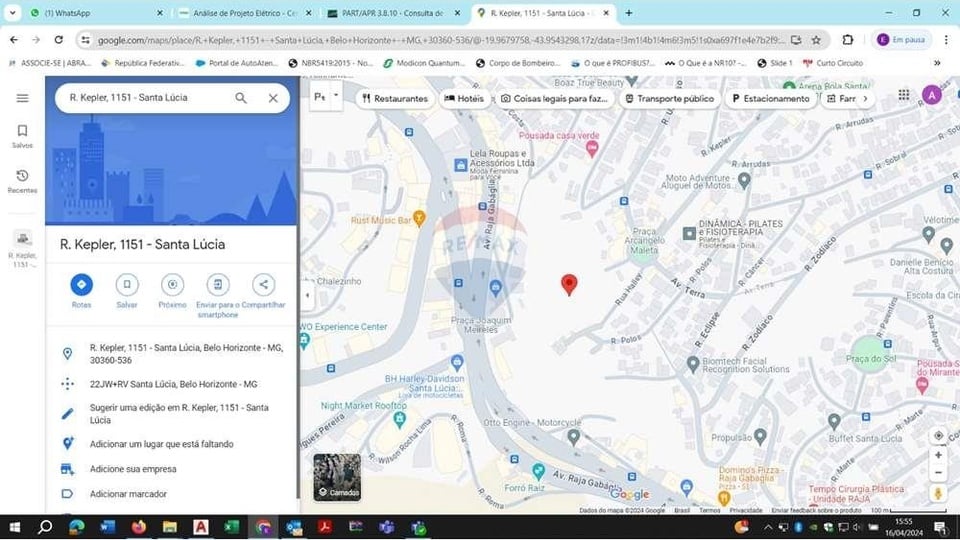The height and width of the screenshot is (540, 960).
Task: Click the Compartilhar share button
Action: pos(263,291)
